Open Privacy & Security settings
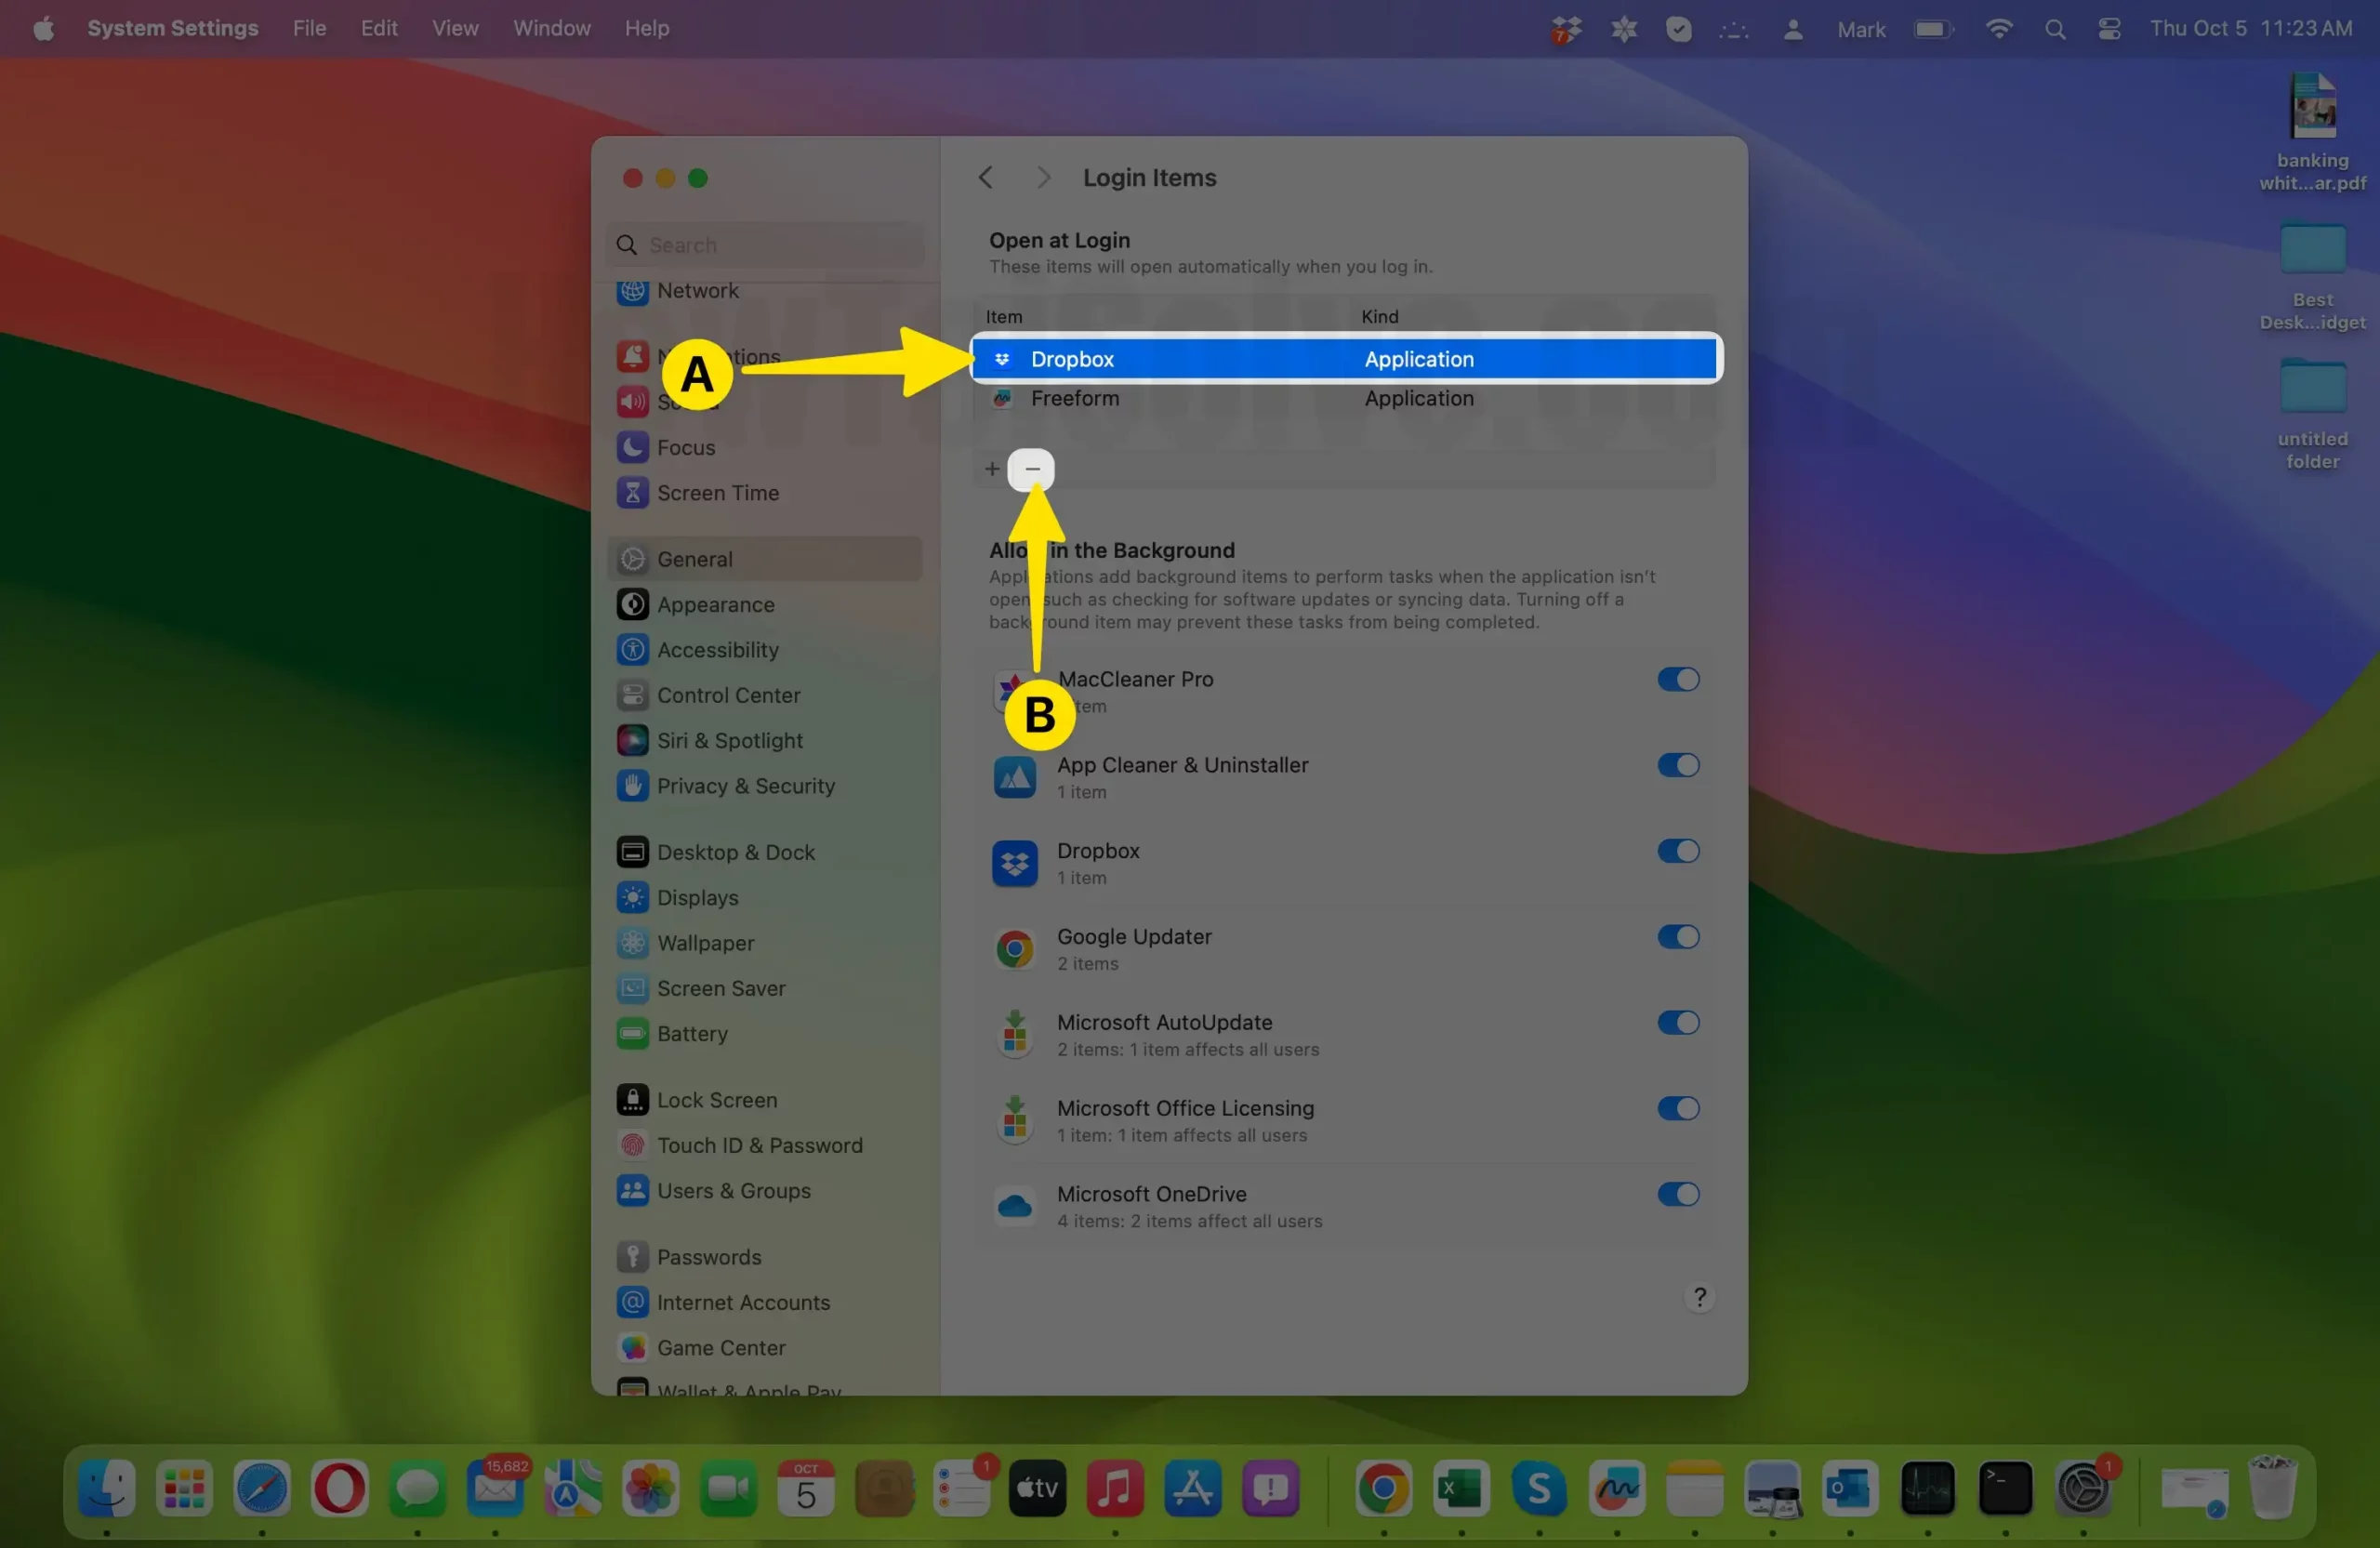 point(764,786)
